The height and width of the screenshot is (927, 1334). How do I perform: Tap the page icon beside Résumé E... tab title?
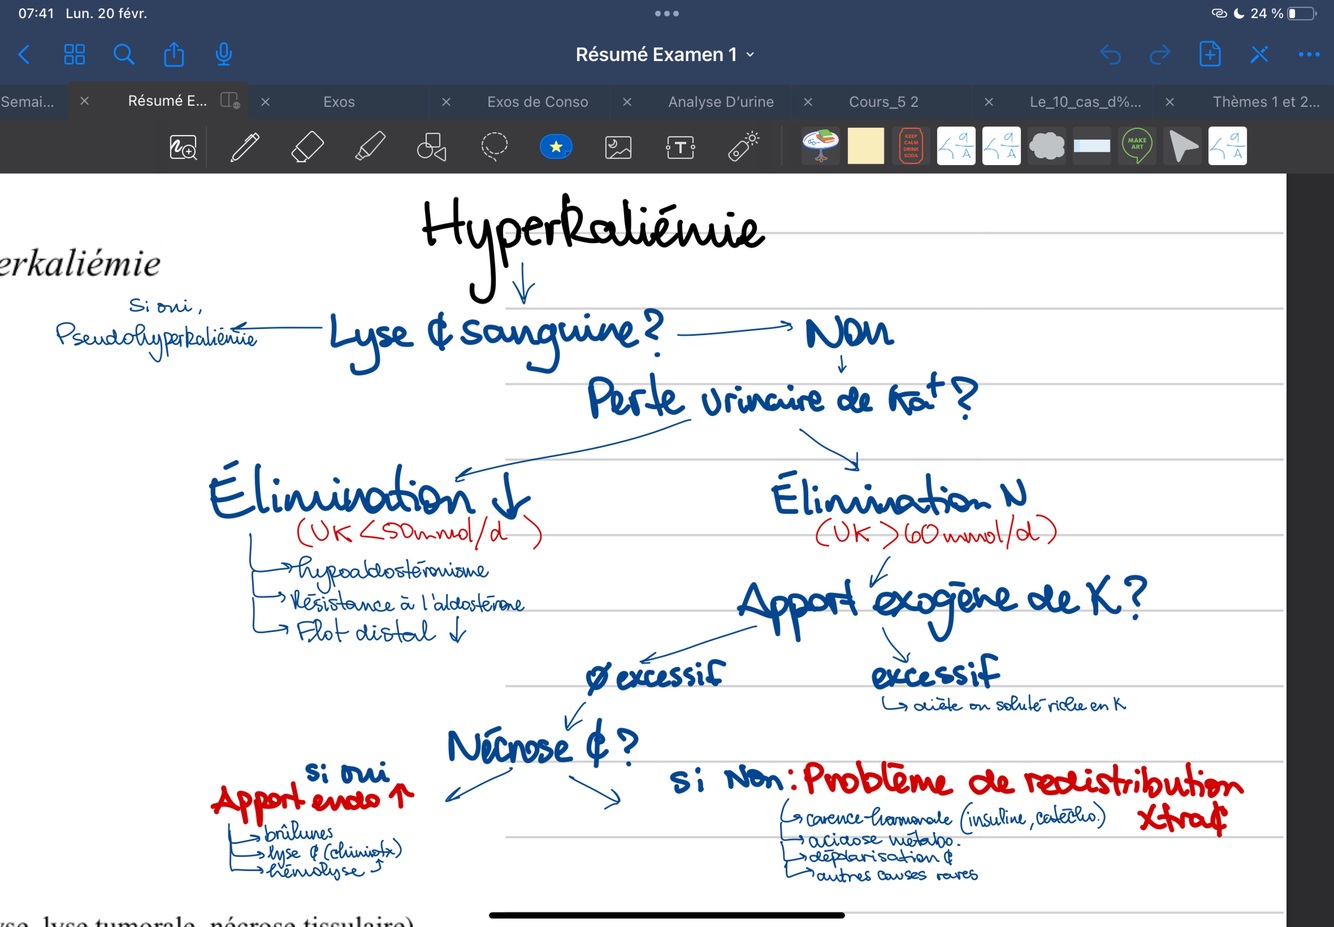coord(230,101)
